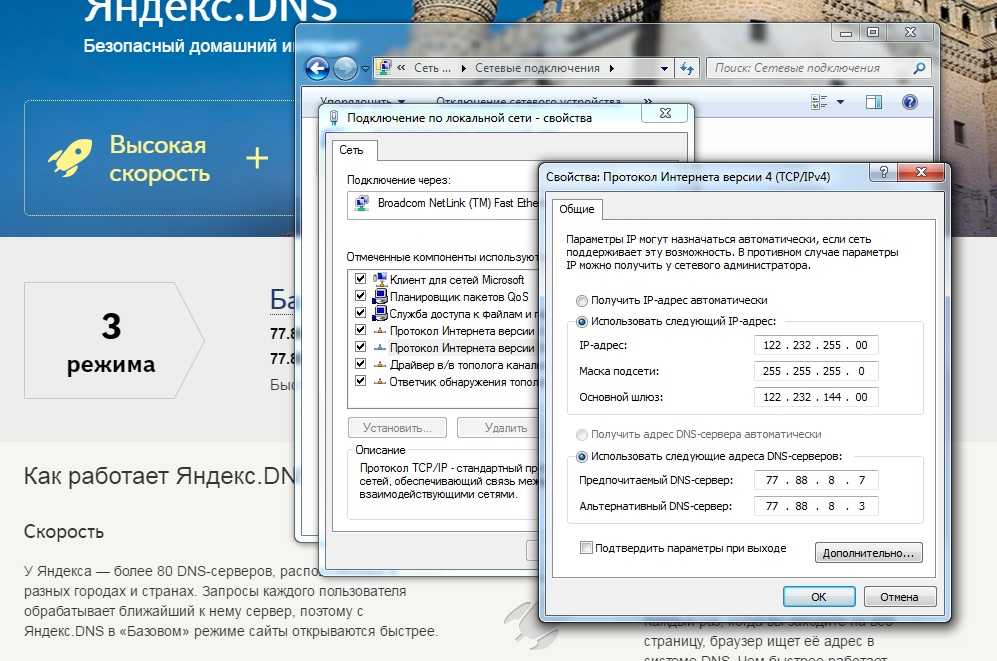Click the Broadcom NetLink adapter icon
997x661 pixels.
[x=362, y=203]
